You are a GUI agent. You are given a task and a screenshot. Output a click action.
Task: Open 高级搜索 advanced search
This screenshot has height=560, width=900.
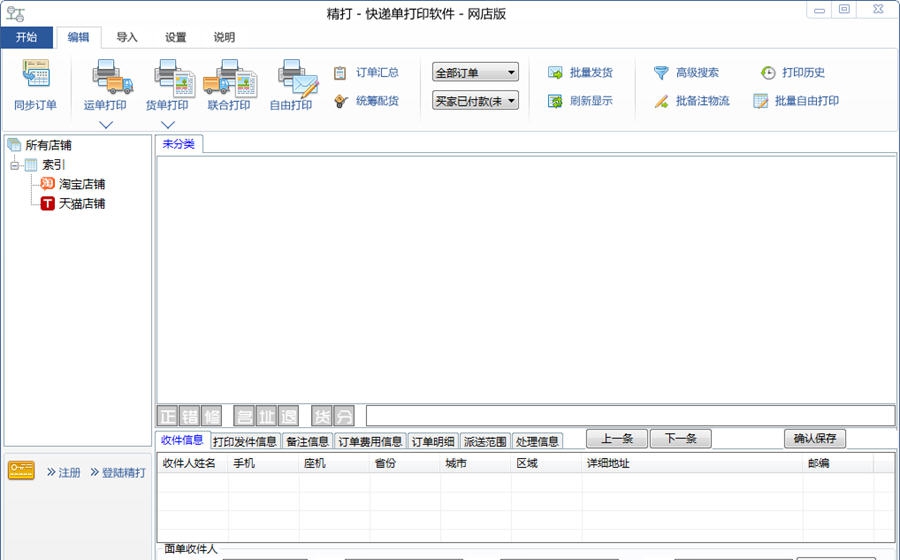pos(686,73)
